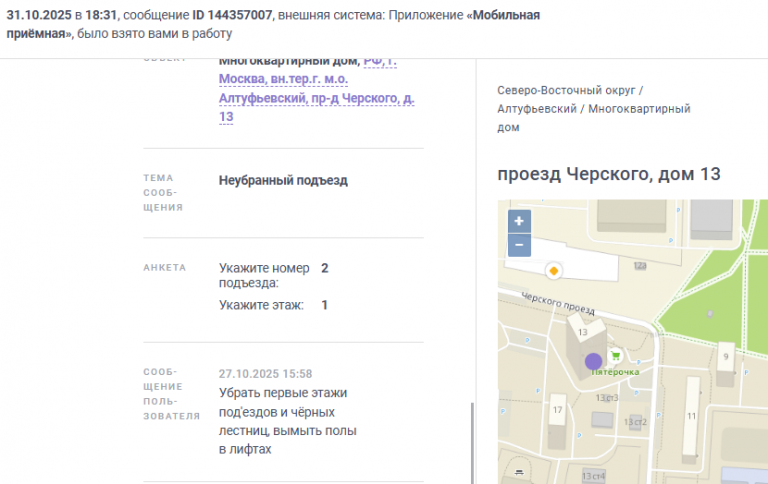Click building 12а label on map
Viewport: 768px width, 484px height.
[640, 266]
